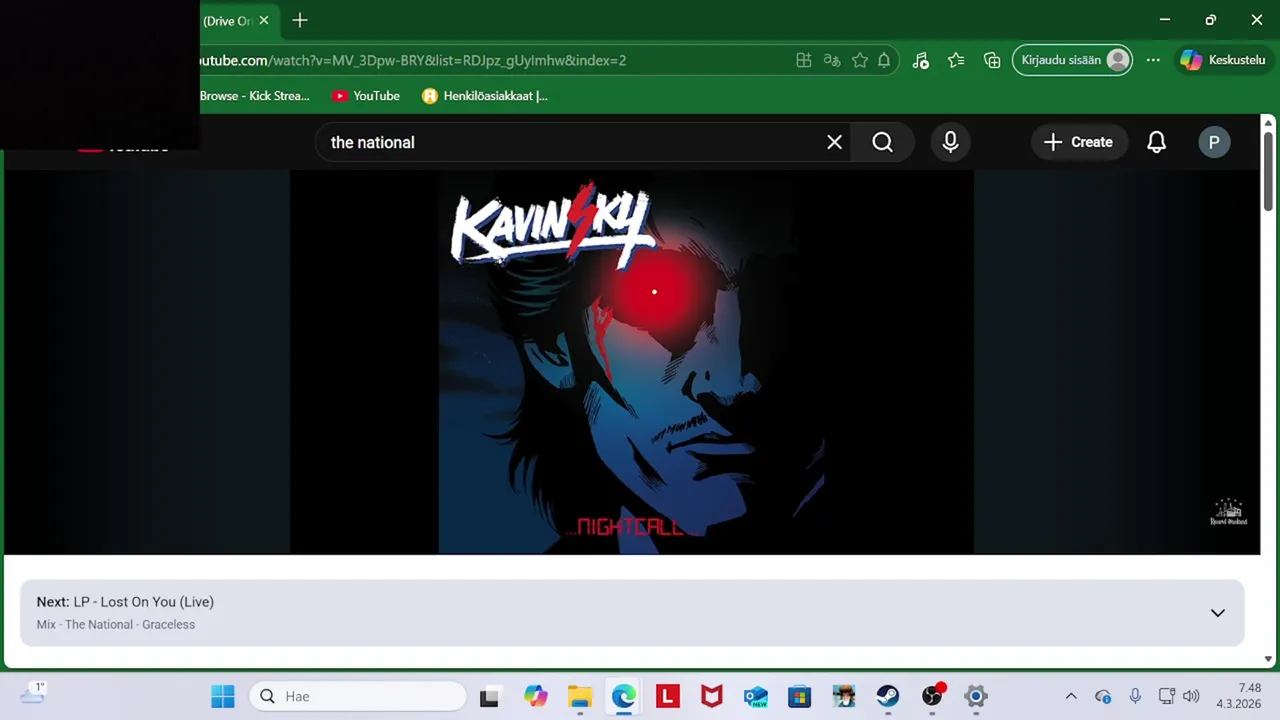Add page to favorites with star icon
The image size is (1280, 720).
click(x=859, y=60)
